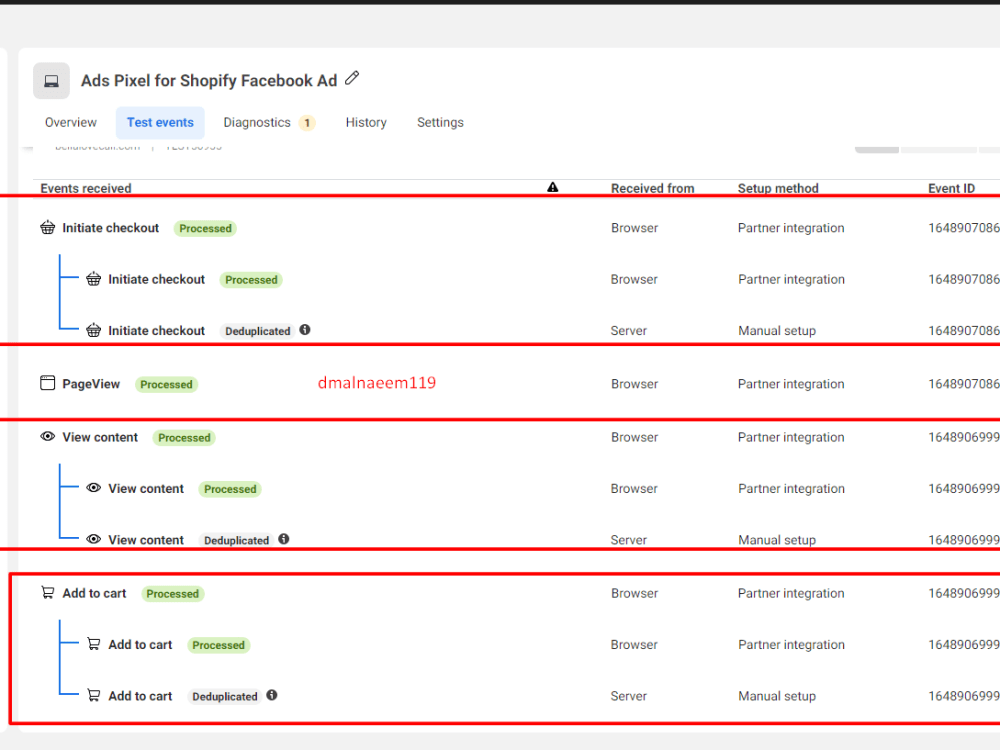The width and height of the screenshot is (1000, 750).
Task: Click the Processed badge on PageView
Action: point(166,384)
